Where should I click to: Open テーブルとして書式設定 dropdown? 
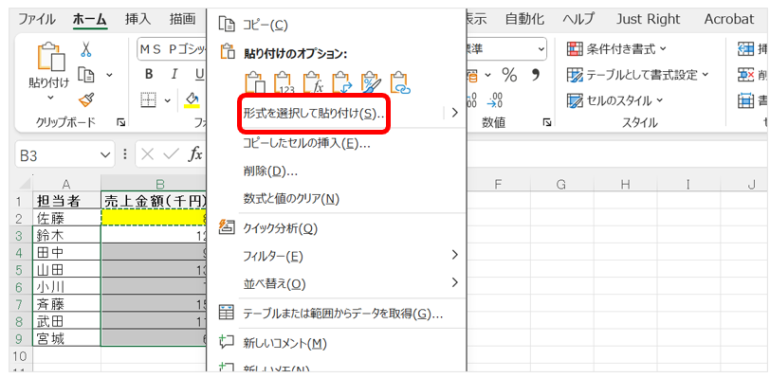[x=638, y=75]
